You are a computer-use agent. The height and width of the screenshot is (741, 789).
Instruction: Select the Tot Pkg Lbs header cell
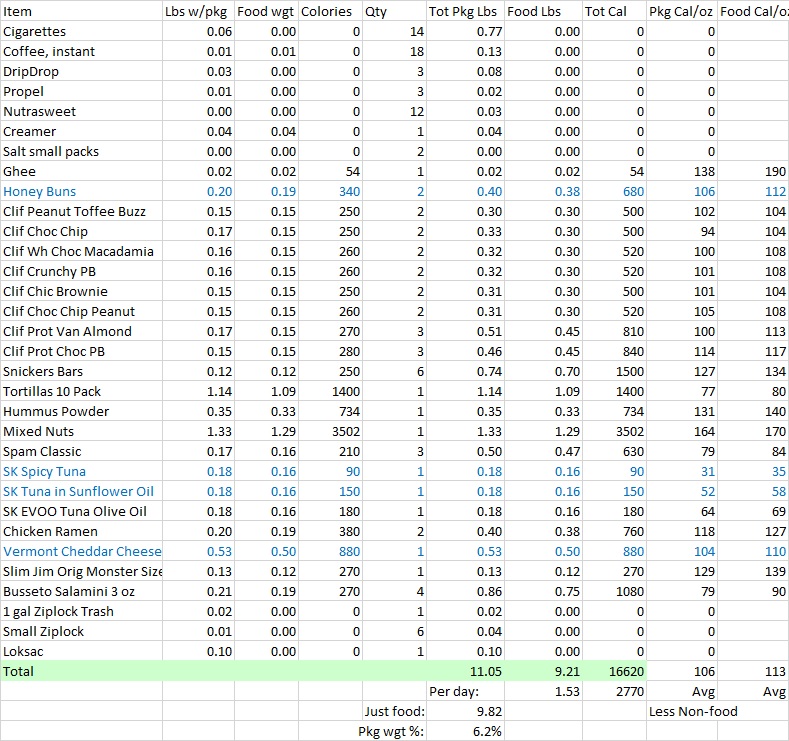pyautogui.click(x=464, y=12)
